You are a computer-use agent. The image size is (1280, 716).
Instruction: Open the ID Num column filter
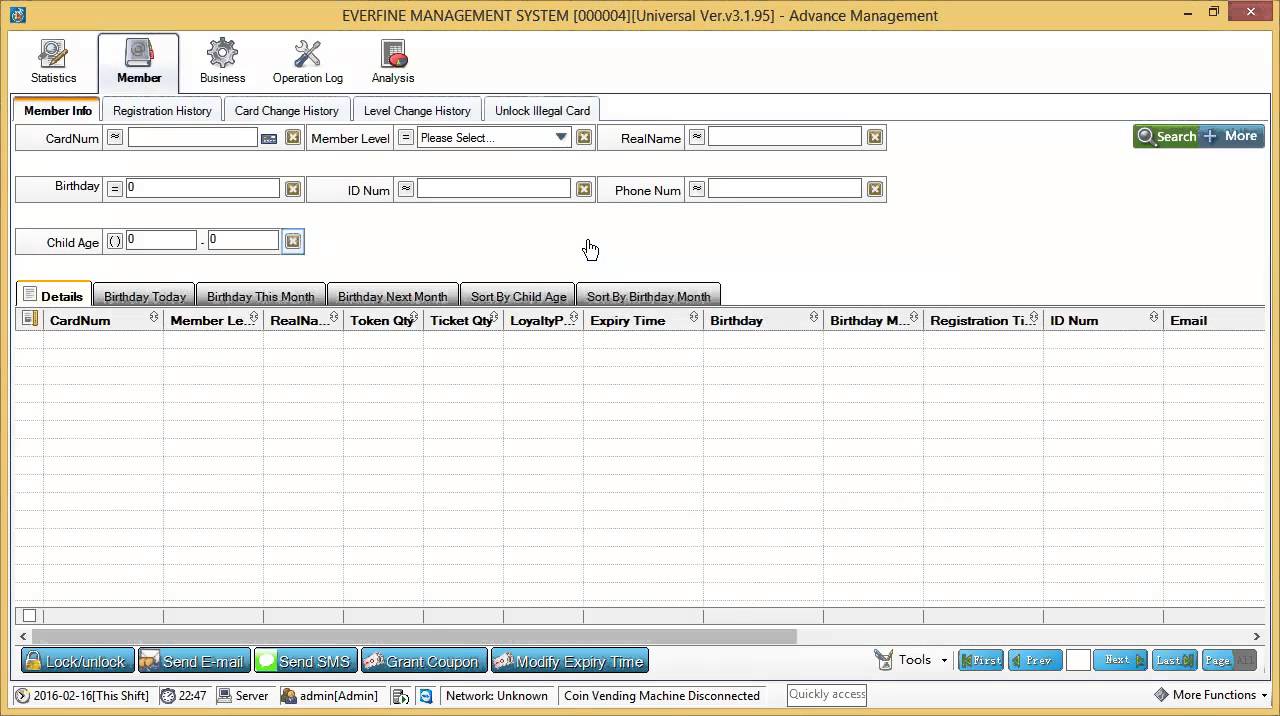click(1154, 317)
